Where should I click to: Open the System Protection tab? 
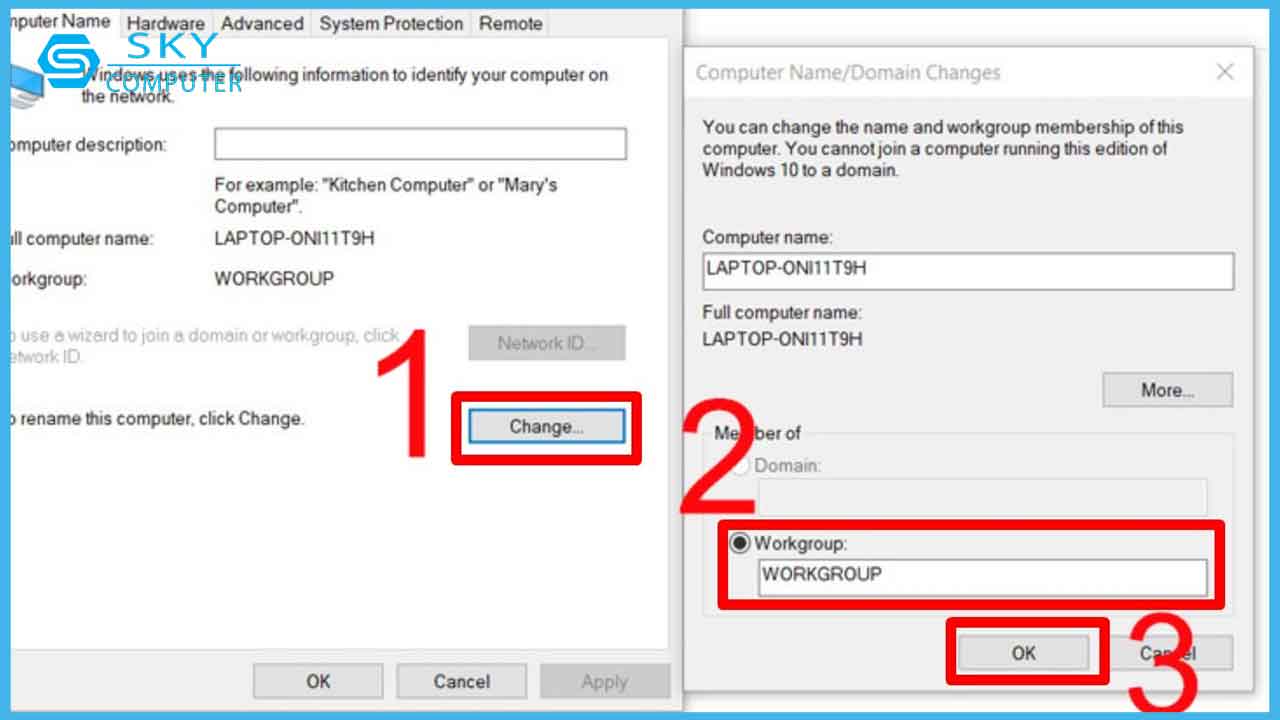(391, 23)
